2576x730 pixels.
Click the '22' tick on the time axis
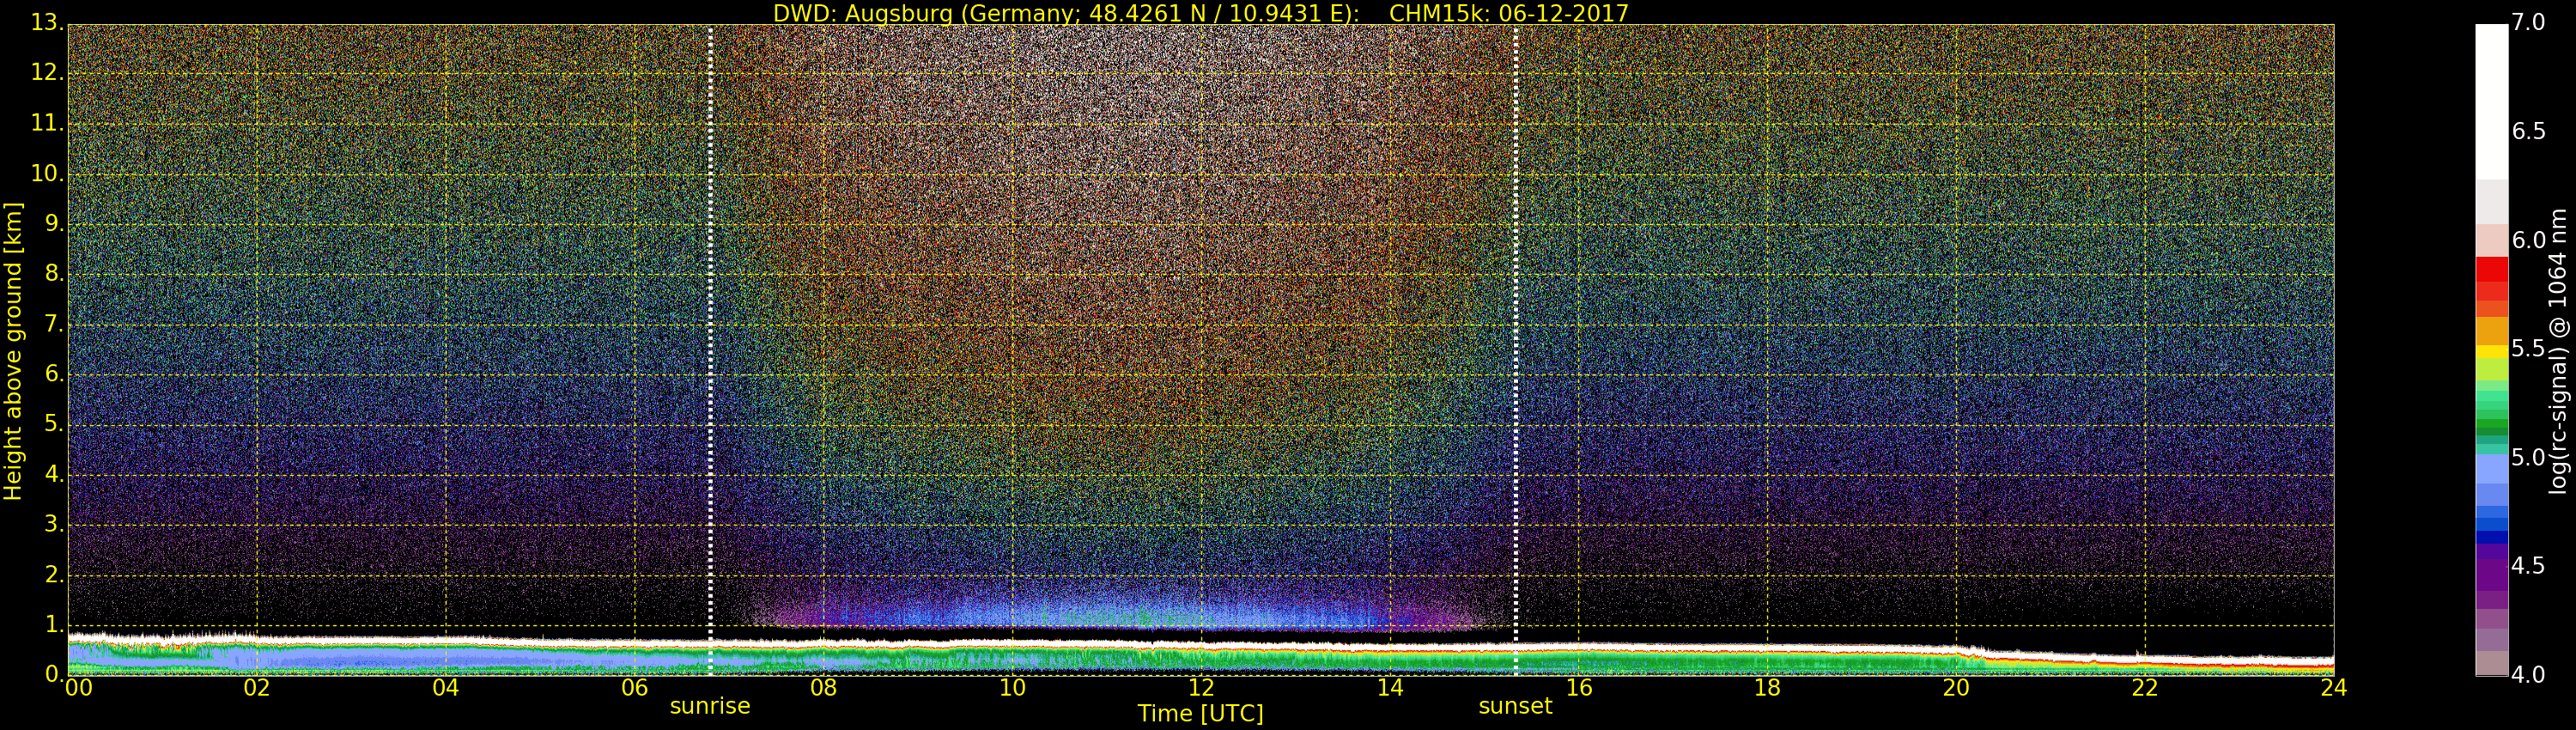point(2145,688)
